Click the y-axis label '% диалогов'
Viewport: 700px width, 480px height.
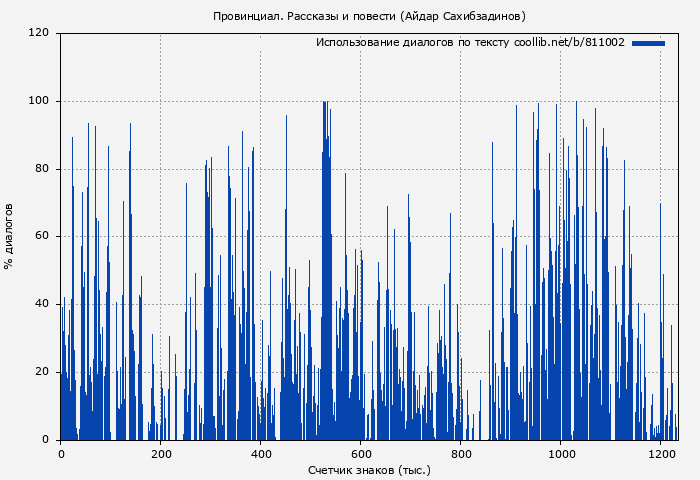click(9, 236)
